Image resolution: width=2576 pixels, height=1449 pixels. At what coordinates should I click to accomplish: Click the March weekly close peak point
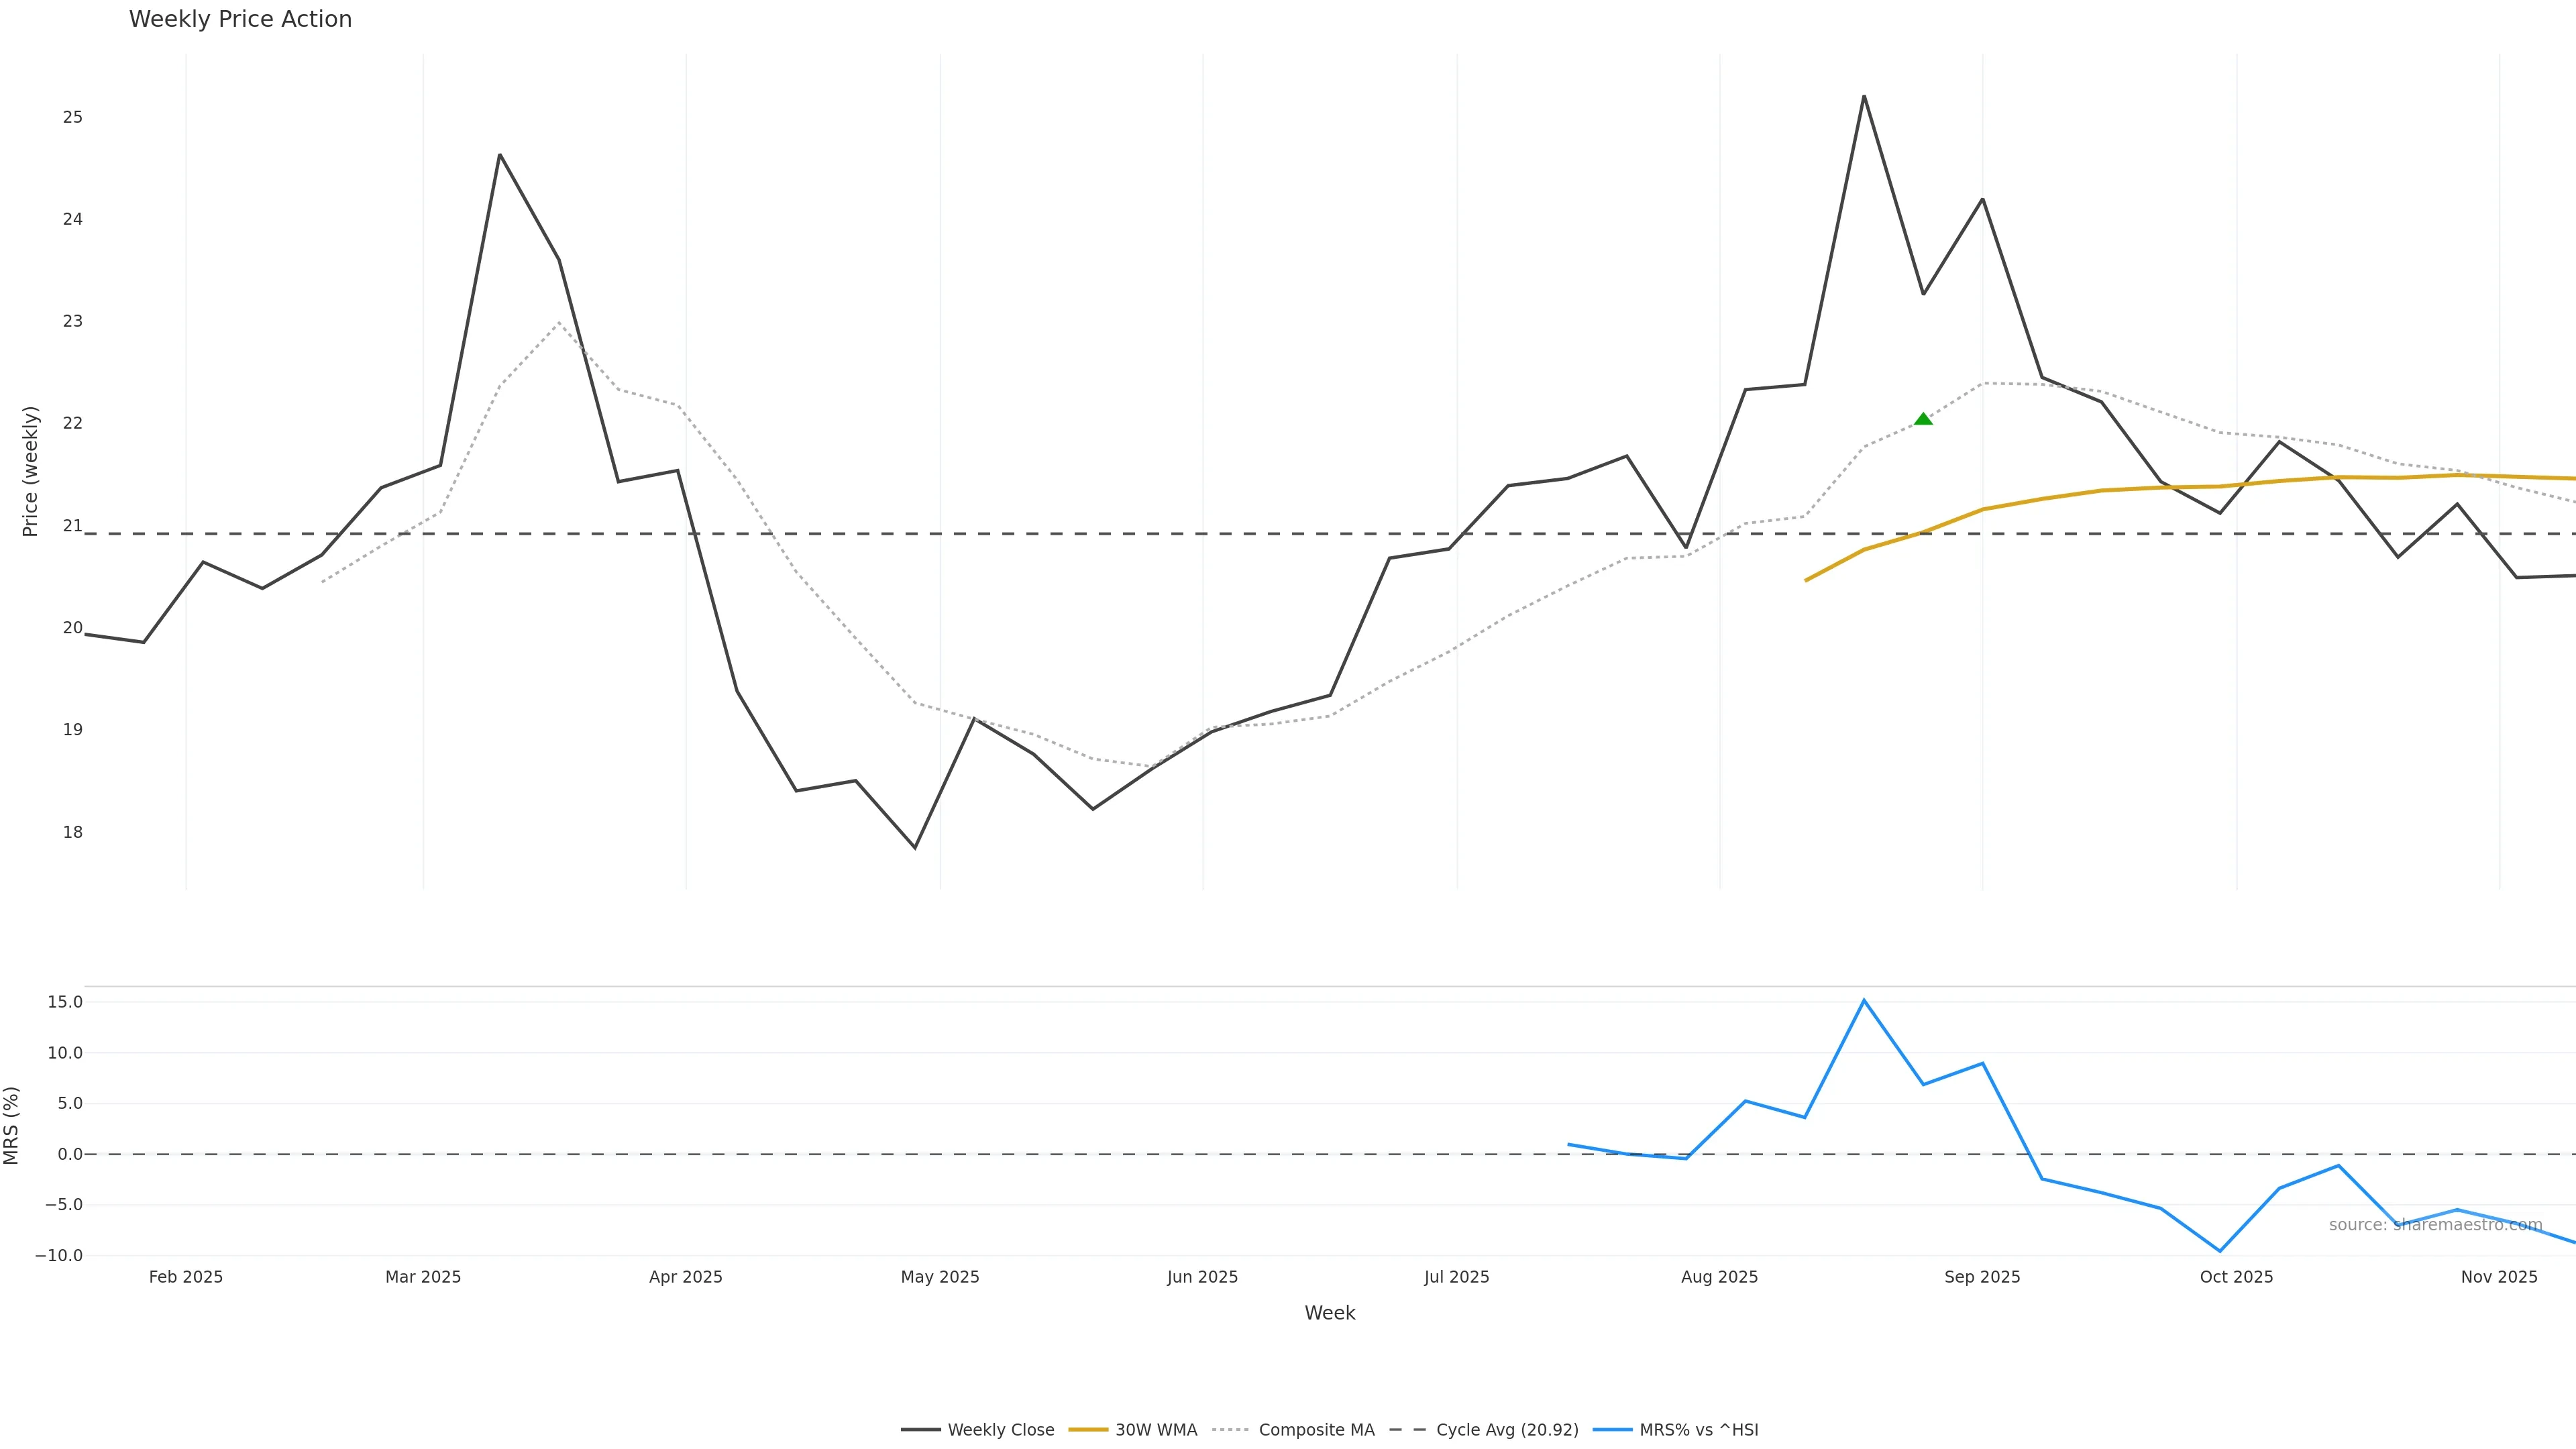click(x=500, y=155)
